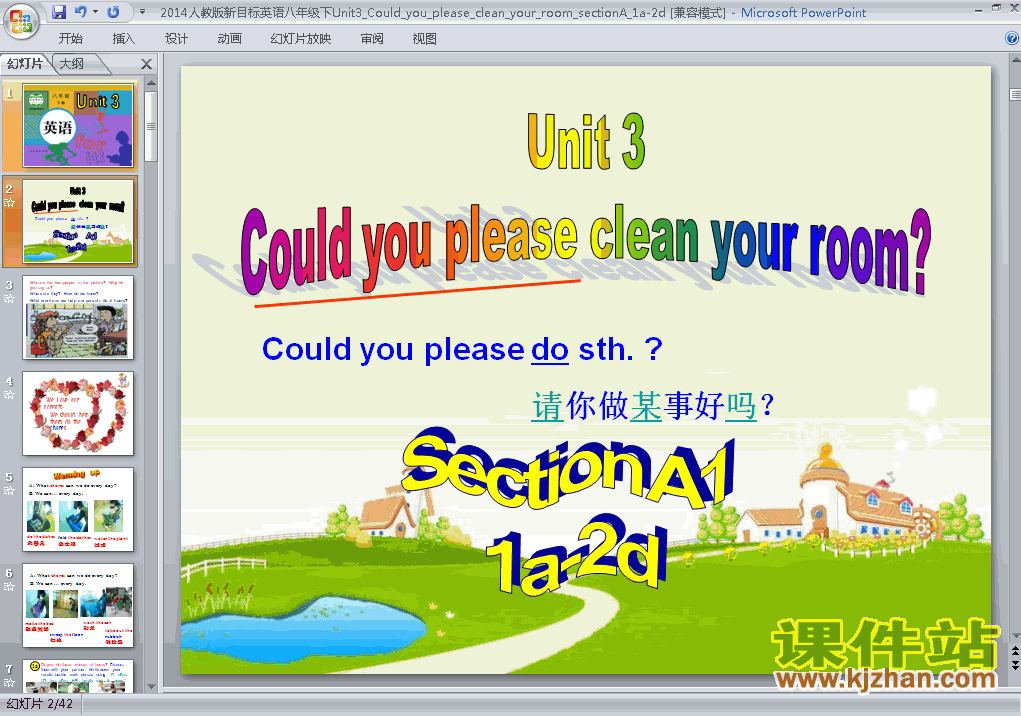1021x716 pixels.
Task: Click slide counter 幻灯片 2/42 in status bar
Action: [40, 704]
